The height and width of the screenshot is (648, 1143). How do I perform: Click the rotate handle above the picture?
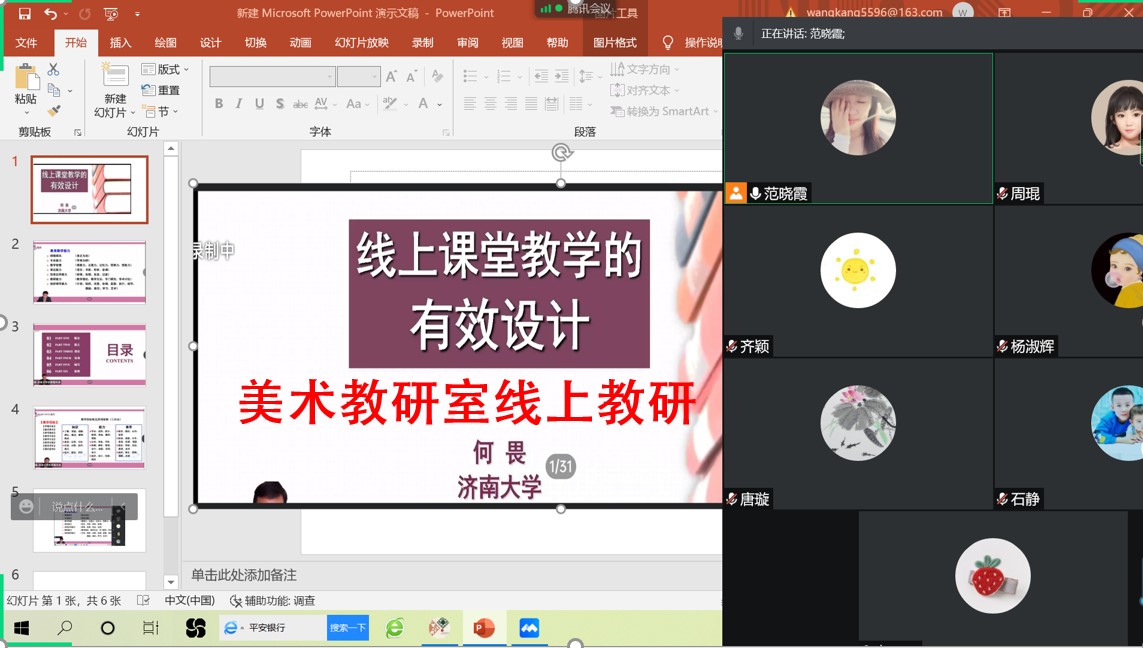pyautogui.click(x=561, y=153)
